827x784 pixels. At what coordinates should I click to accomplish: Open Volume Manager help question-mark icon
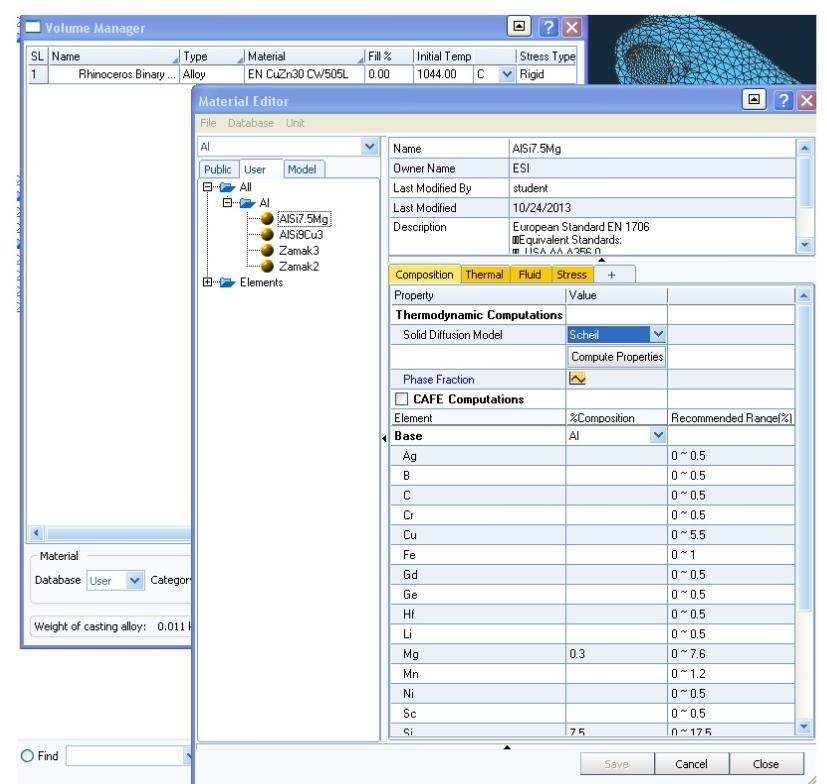pyautogui.click(x=549, y=27)
